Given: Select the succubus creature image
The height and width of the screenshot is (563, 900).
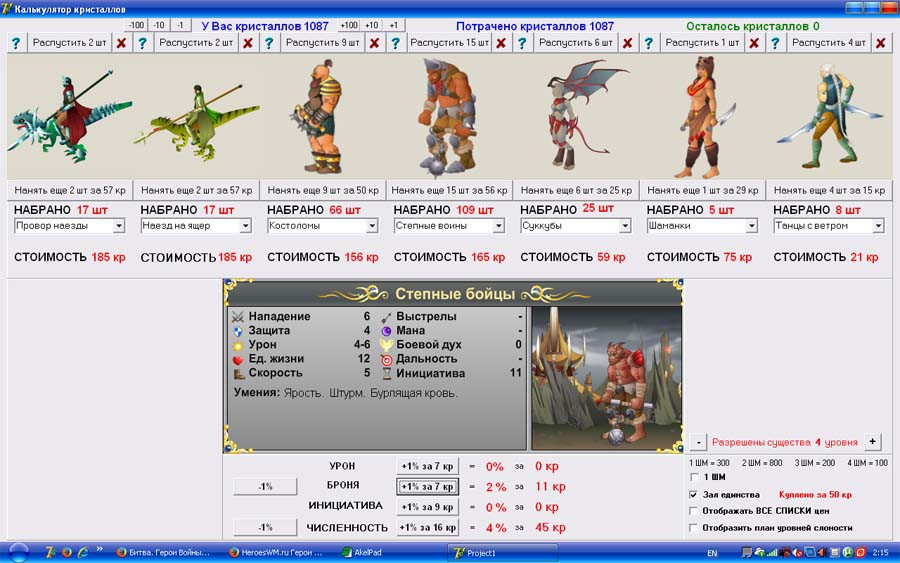Looking at the screenshot, I should coord(576,117).
